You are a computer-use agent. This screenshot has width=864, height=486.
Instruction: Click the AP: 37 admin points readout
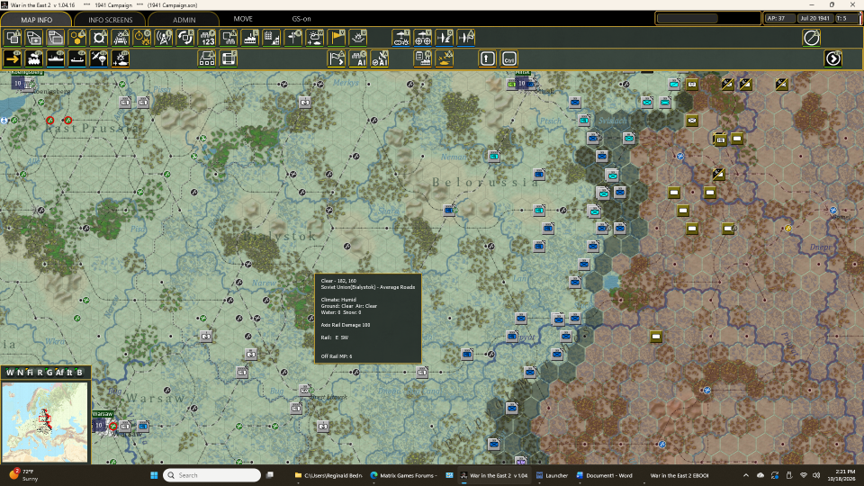pyautogui.click(x=779, y=18)
